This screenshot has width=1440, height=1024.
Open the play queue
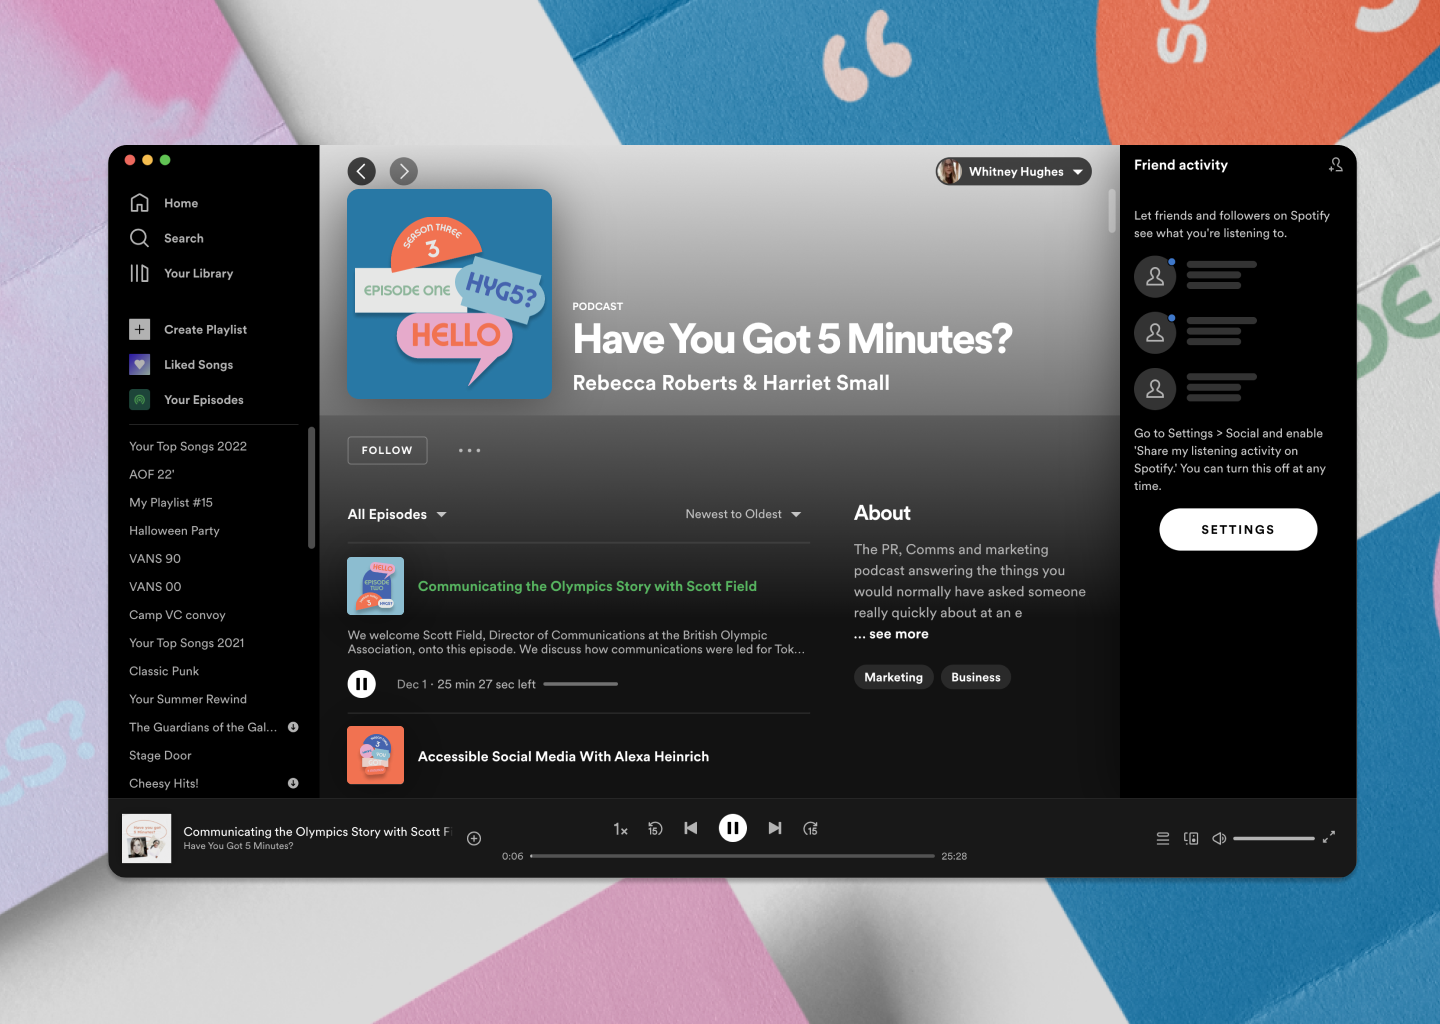pyautogui.click(x=1163, y=838)
